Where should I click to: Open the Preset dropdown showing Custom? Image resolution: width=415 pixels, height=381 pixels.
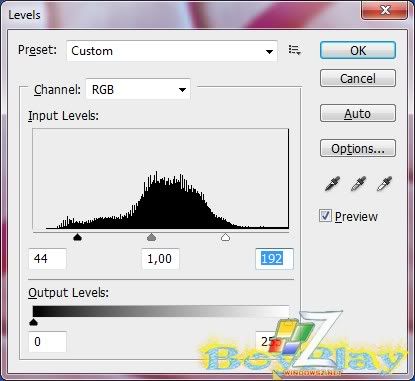pyautogui.click(x=172, y=51)
